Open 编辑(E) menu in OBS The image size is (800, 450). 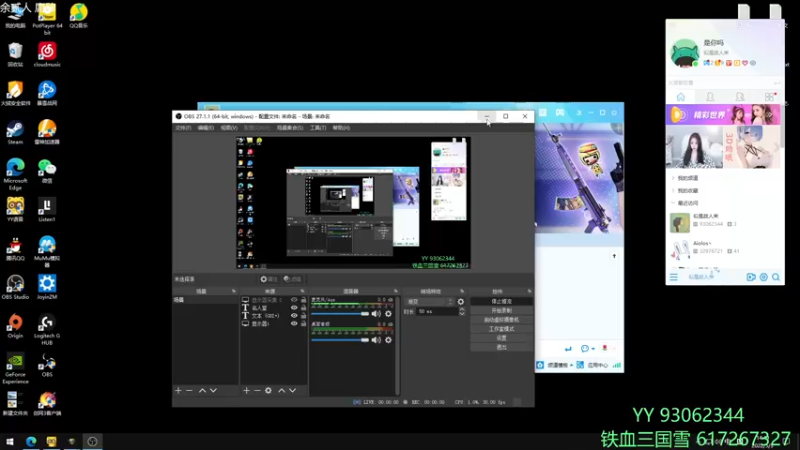coord(206,128)
